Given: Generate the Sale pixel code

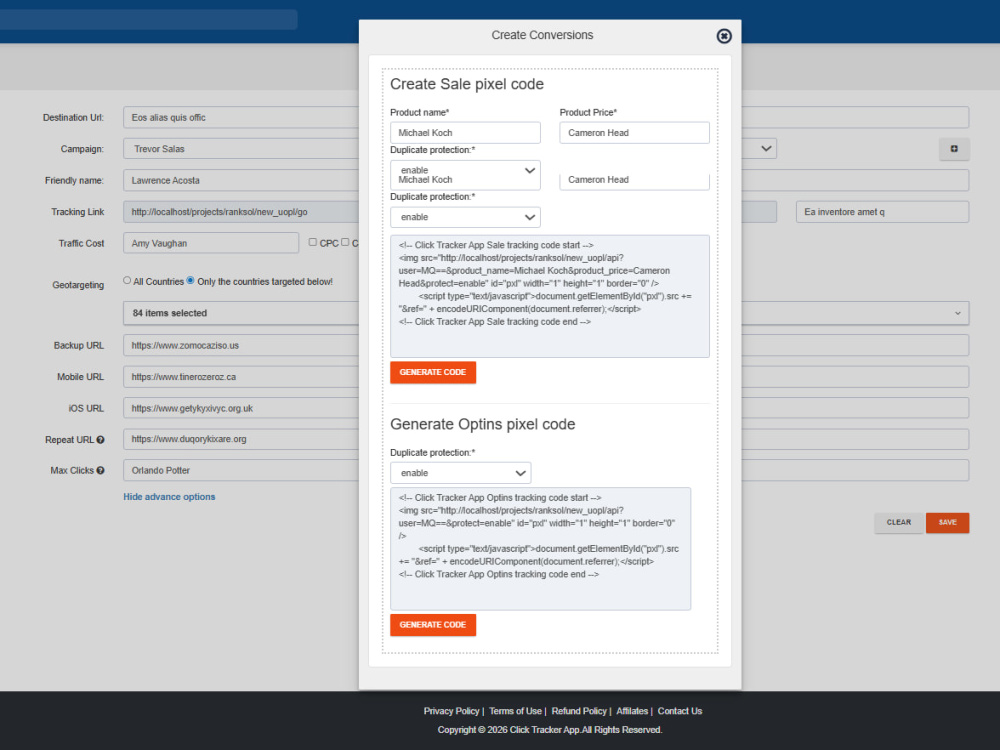Looking at the screenshot, I should [433, 372].
